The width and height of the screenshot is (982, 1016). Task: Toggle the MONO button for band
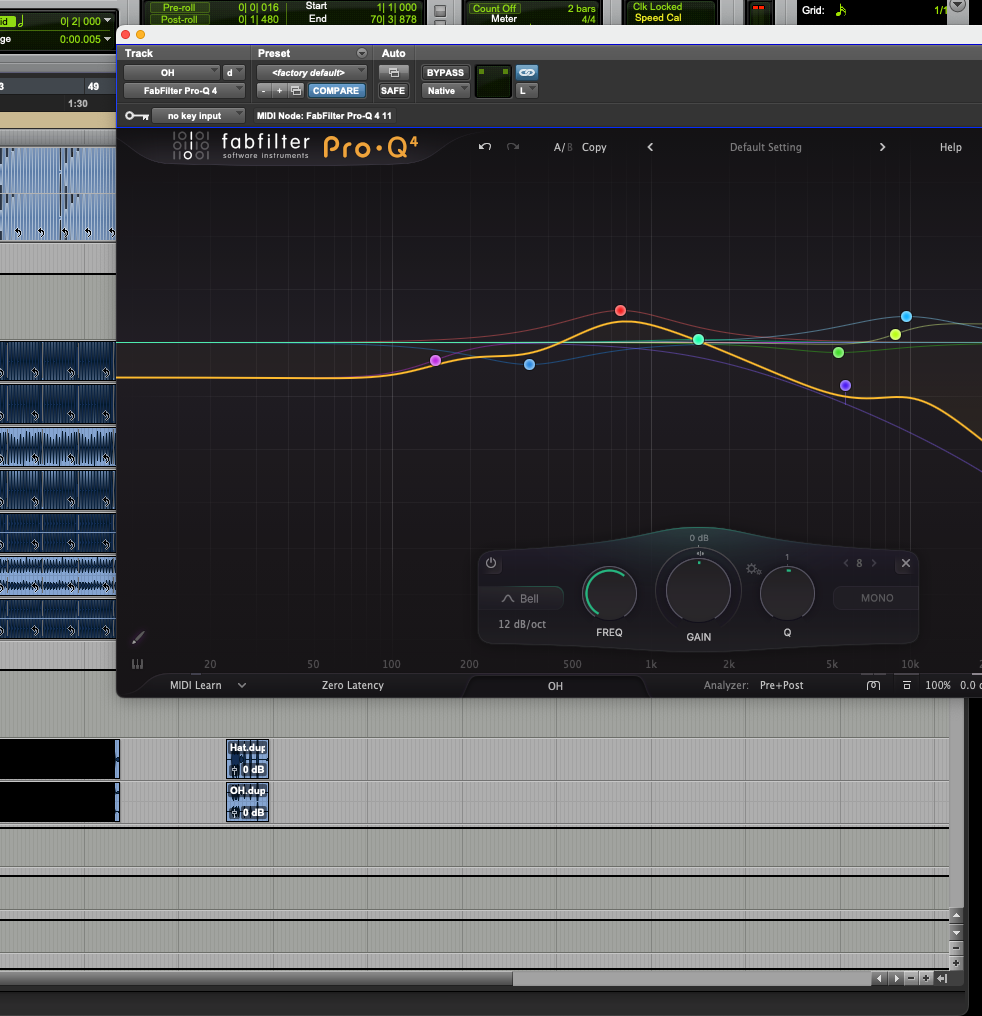[876, 598]
